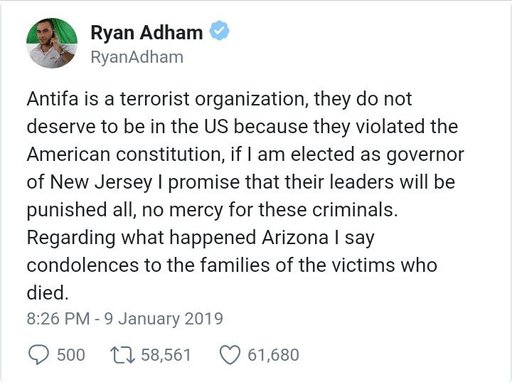Screen dimensions: 512x383
Task: Click the word Antifa in the tweet
Action: (53, 99)
